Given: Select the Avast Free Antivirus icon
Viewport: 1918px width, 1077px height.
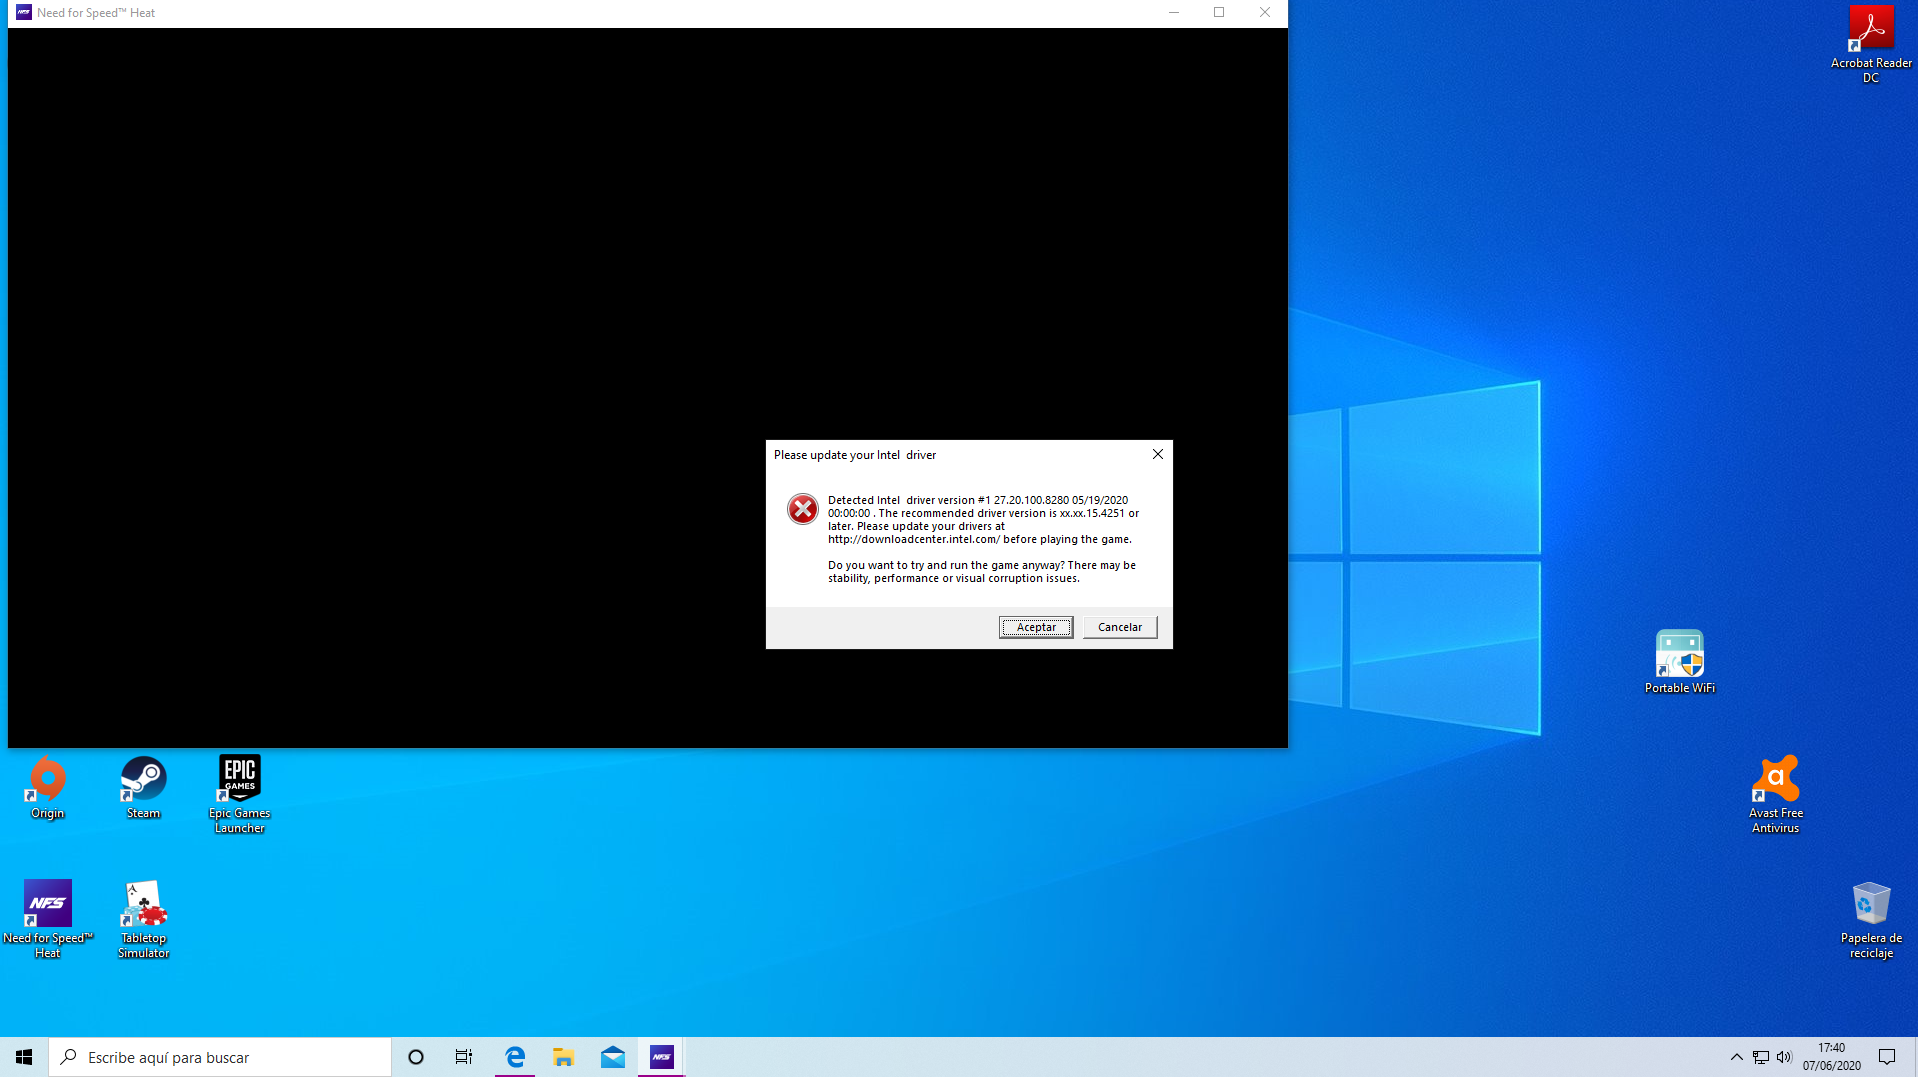Looking at the screenshot, I should tap(1775, 792).
